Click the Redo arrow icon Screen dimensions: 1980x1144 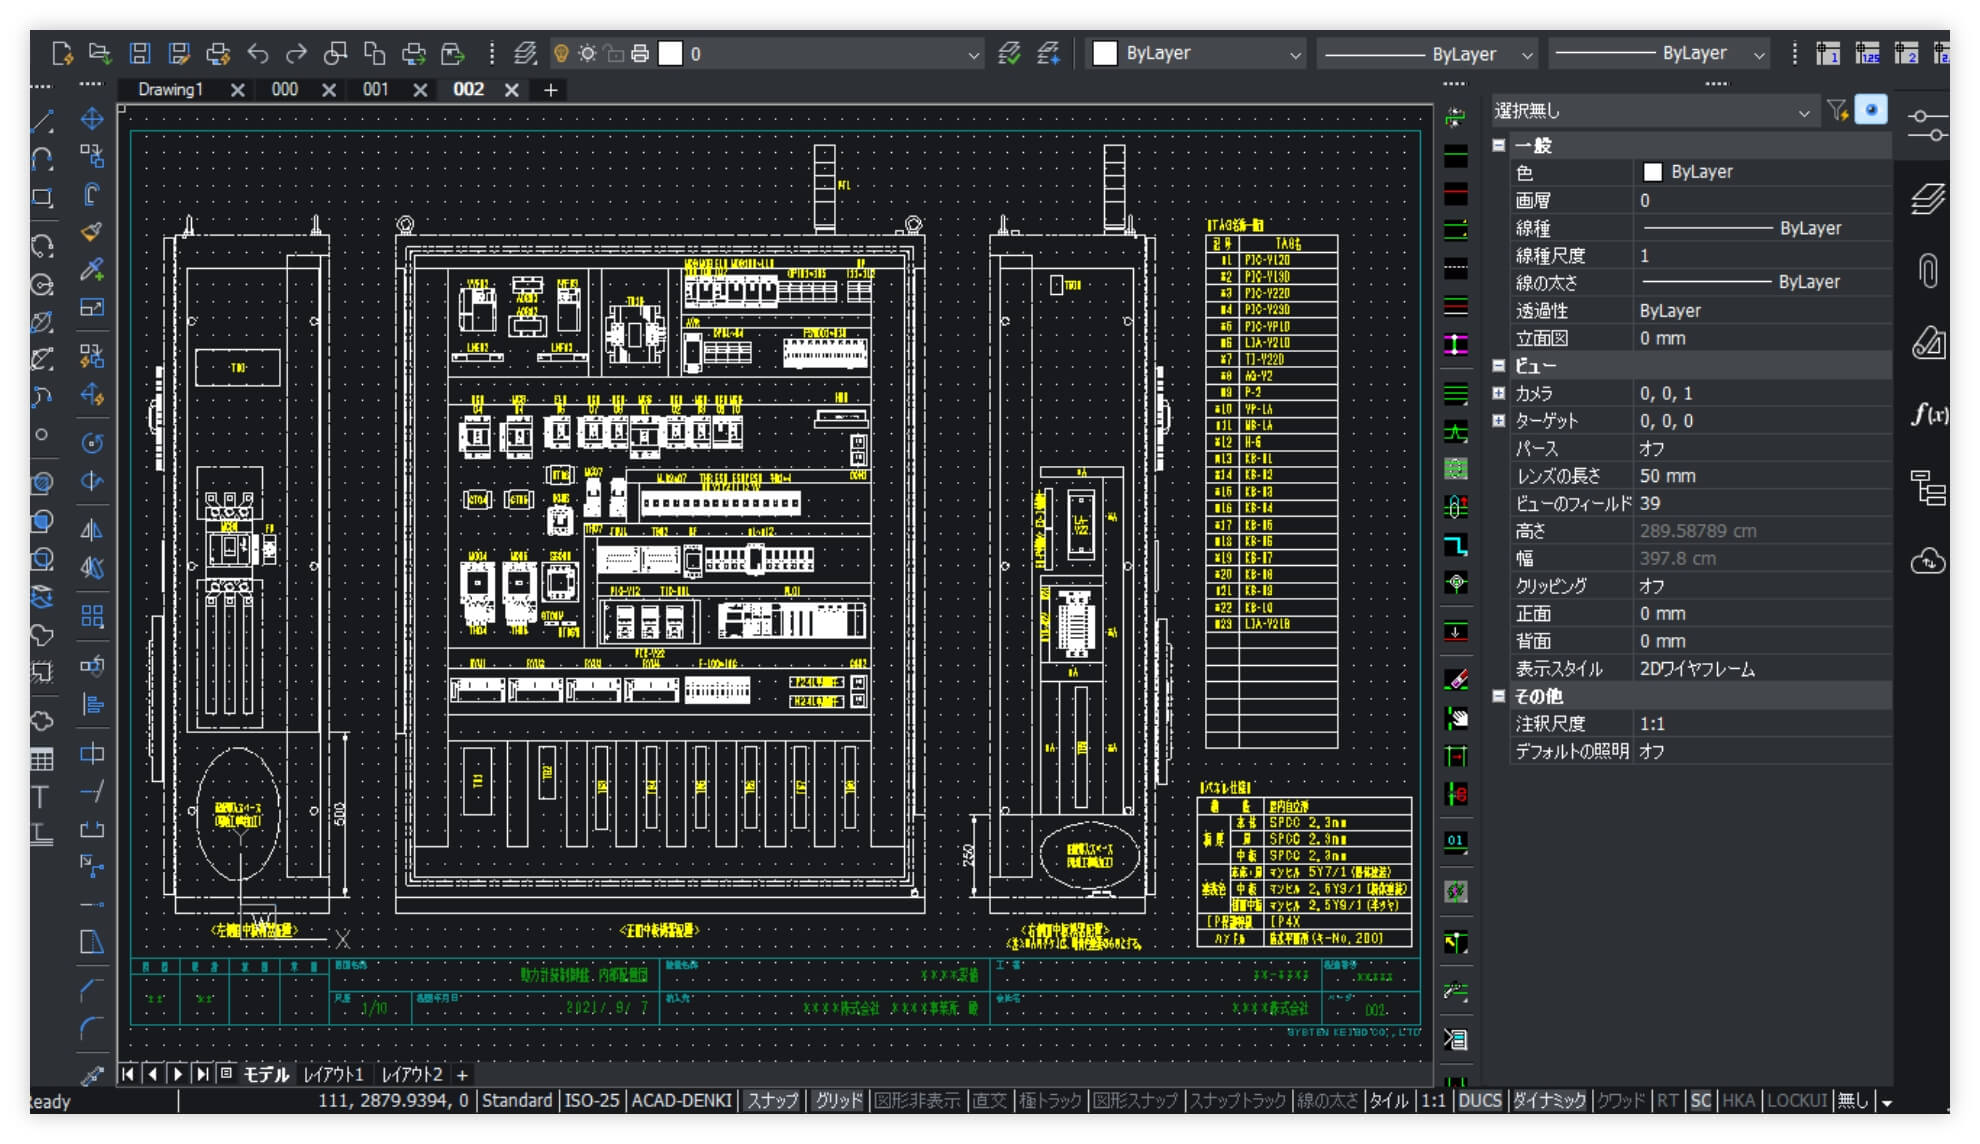pyautogui.click(x=296, y=53)
